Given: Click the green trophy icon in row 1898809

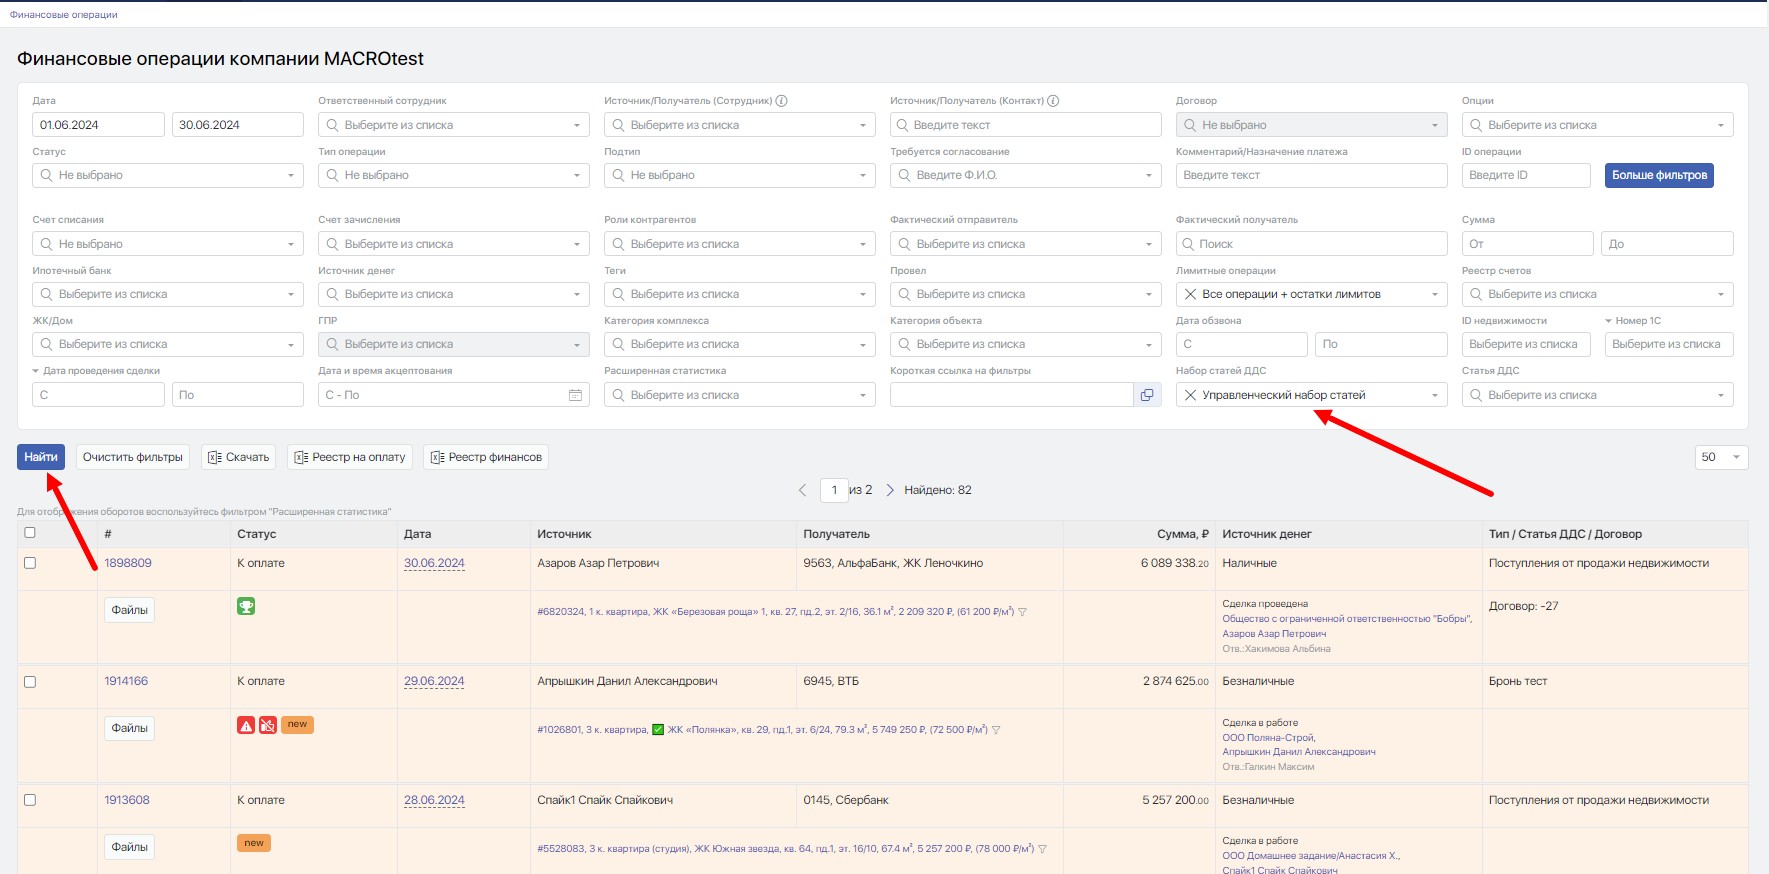Looking at the screenshot, I should 246,606.
